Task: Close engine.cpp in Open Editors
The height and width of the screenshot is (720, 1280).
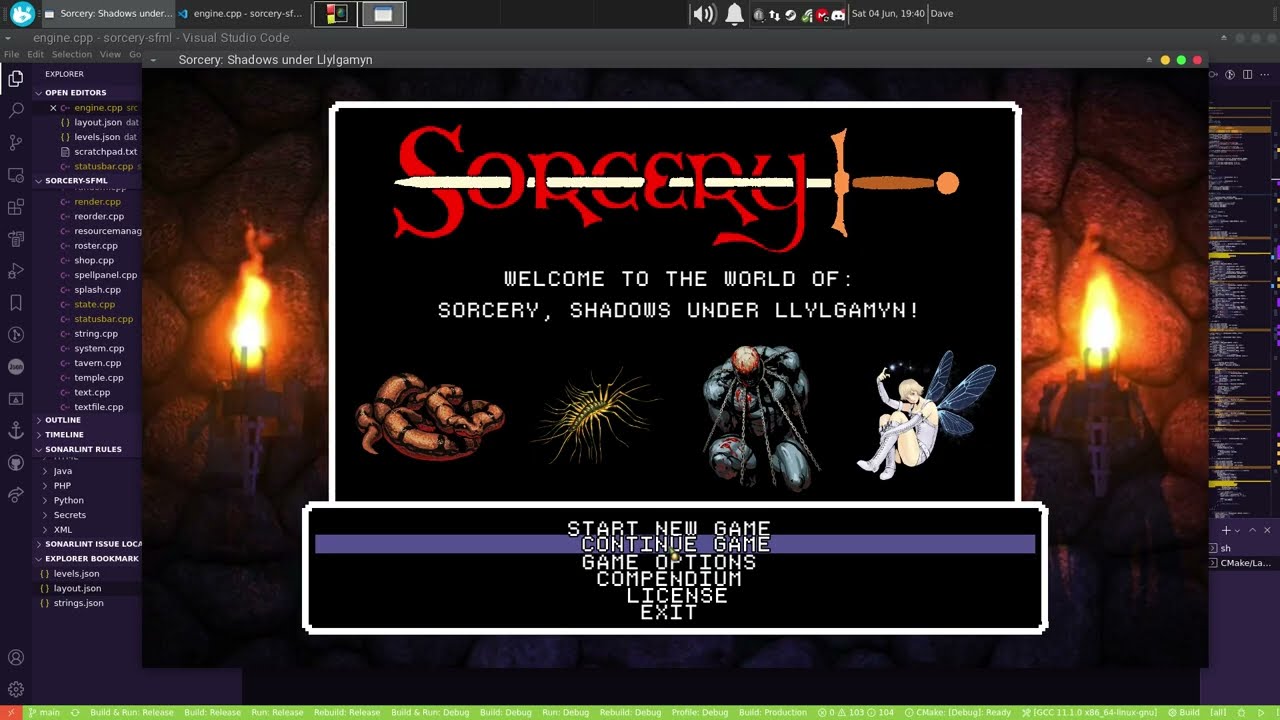Action: [53, 108]
